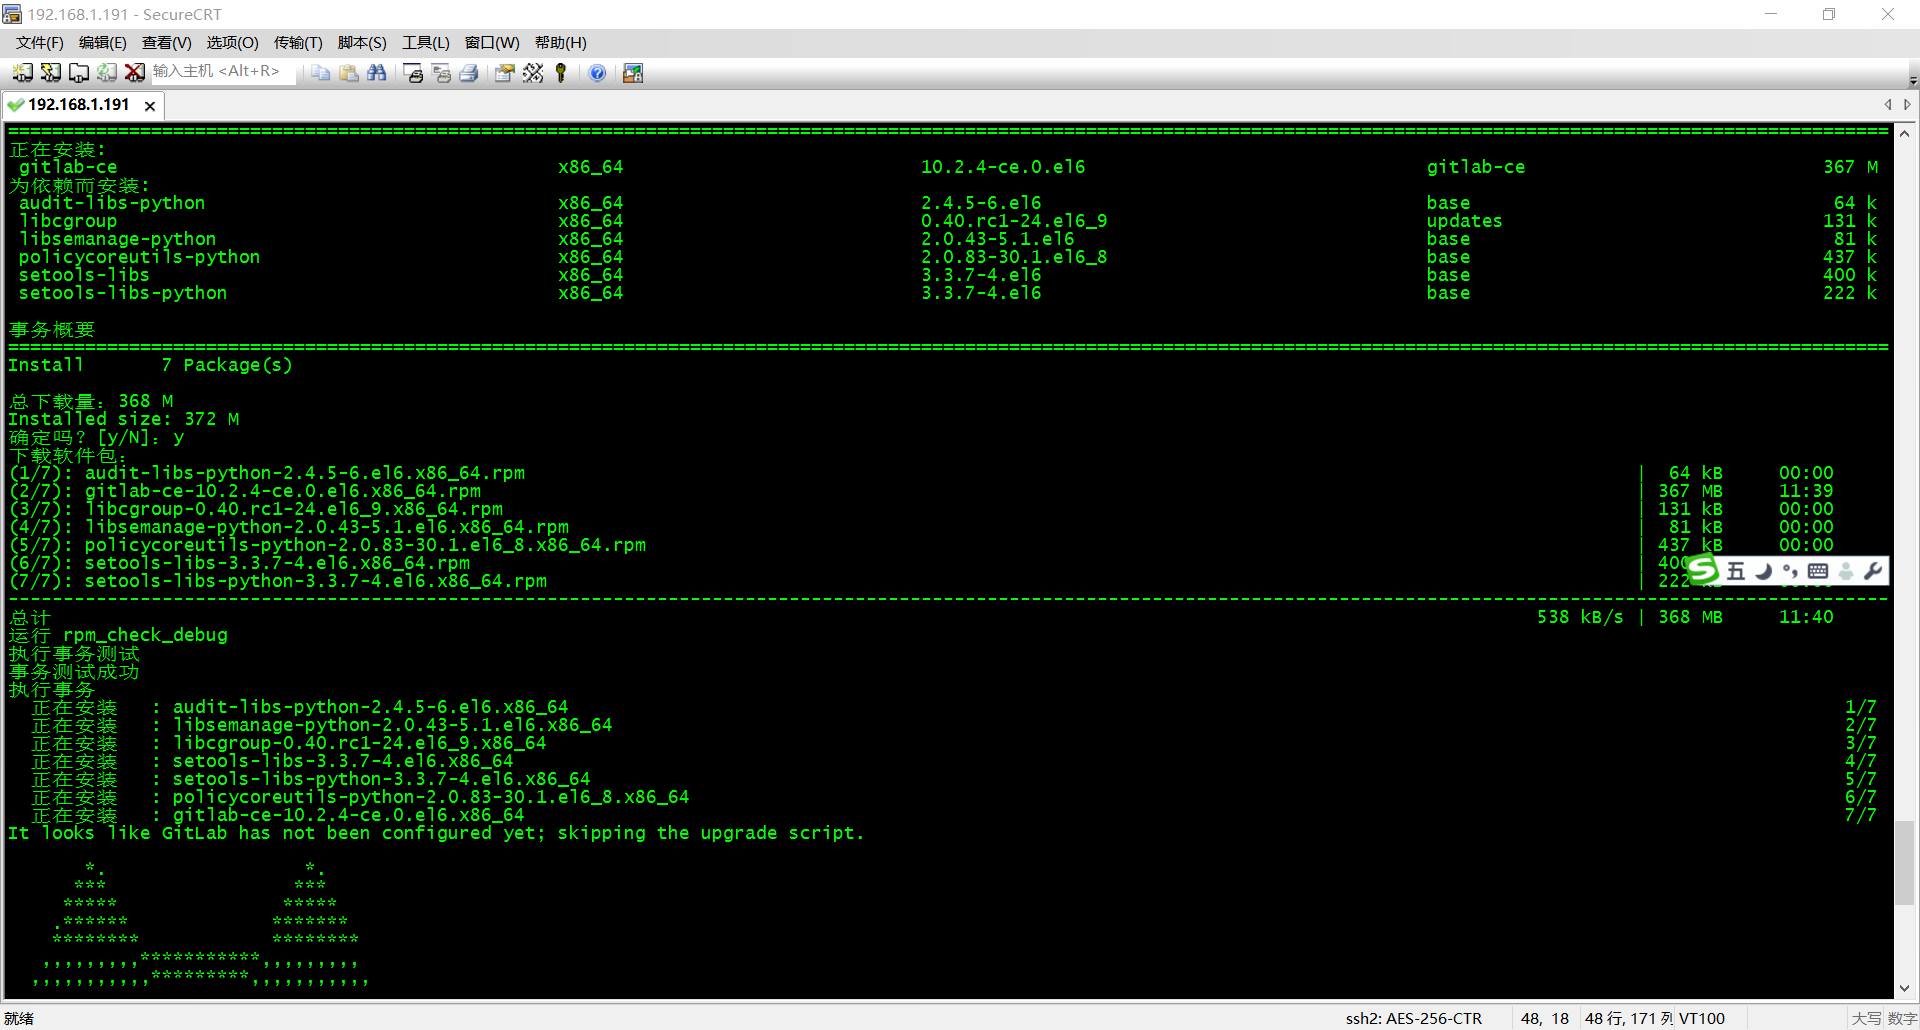Click the Print printer icon
This screenshot has height=1030, width=1920.
click(469, 72)
